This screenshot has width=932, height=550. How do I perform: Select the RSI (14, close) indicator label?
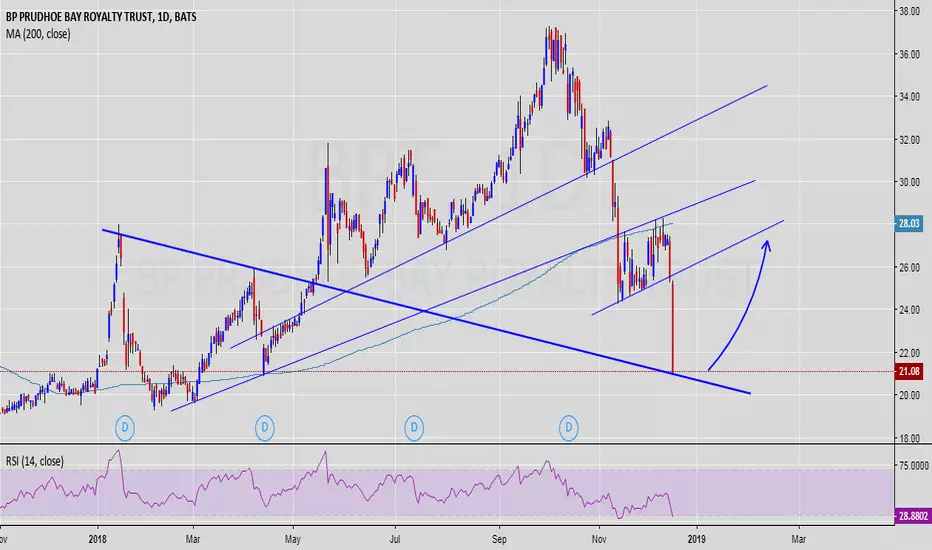pos(34,461)
